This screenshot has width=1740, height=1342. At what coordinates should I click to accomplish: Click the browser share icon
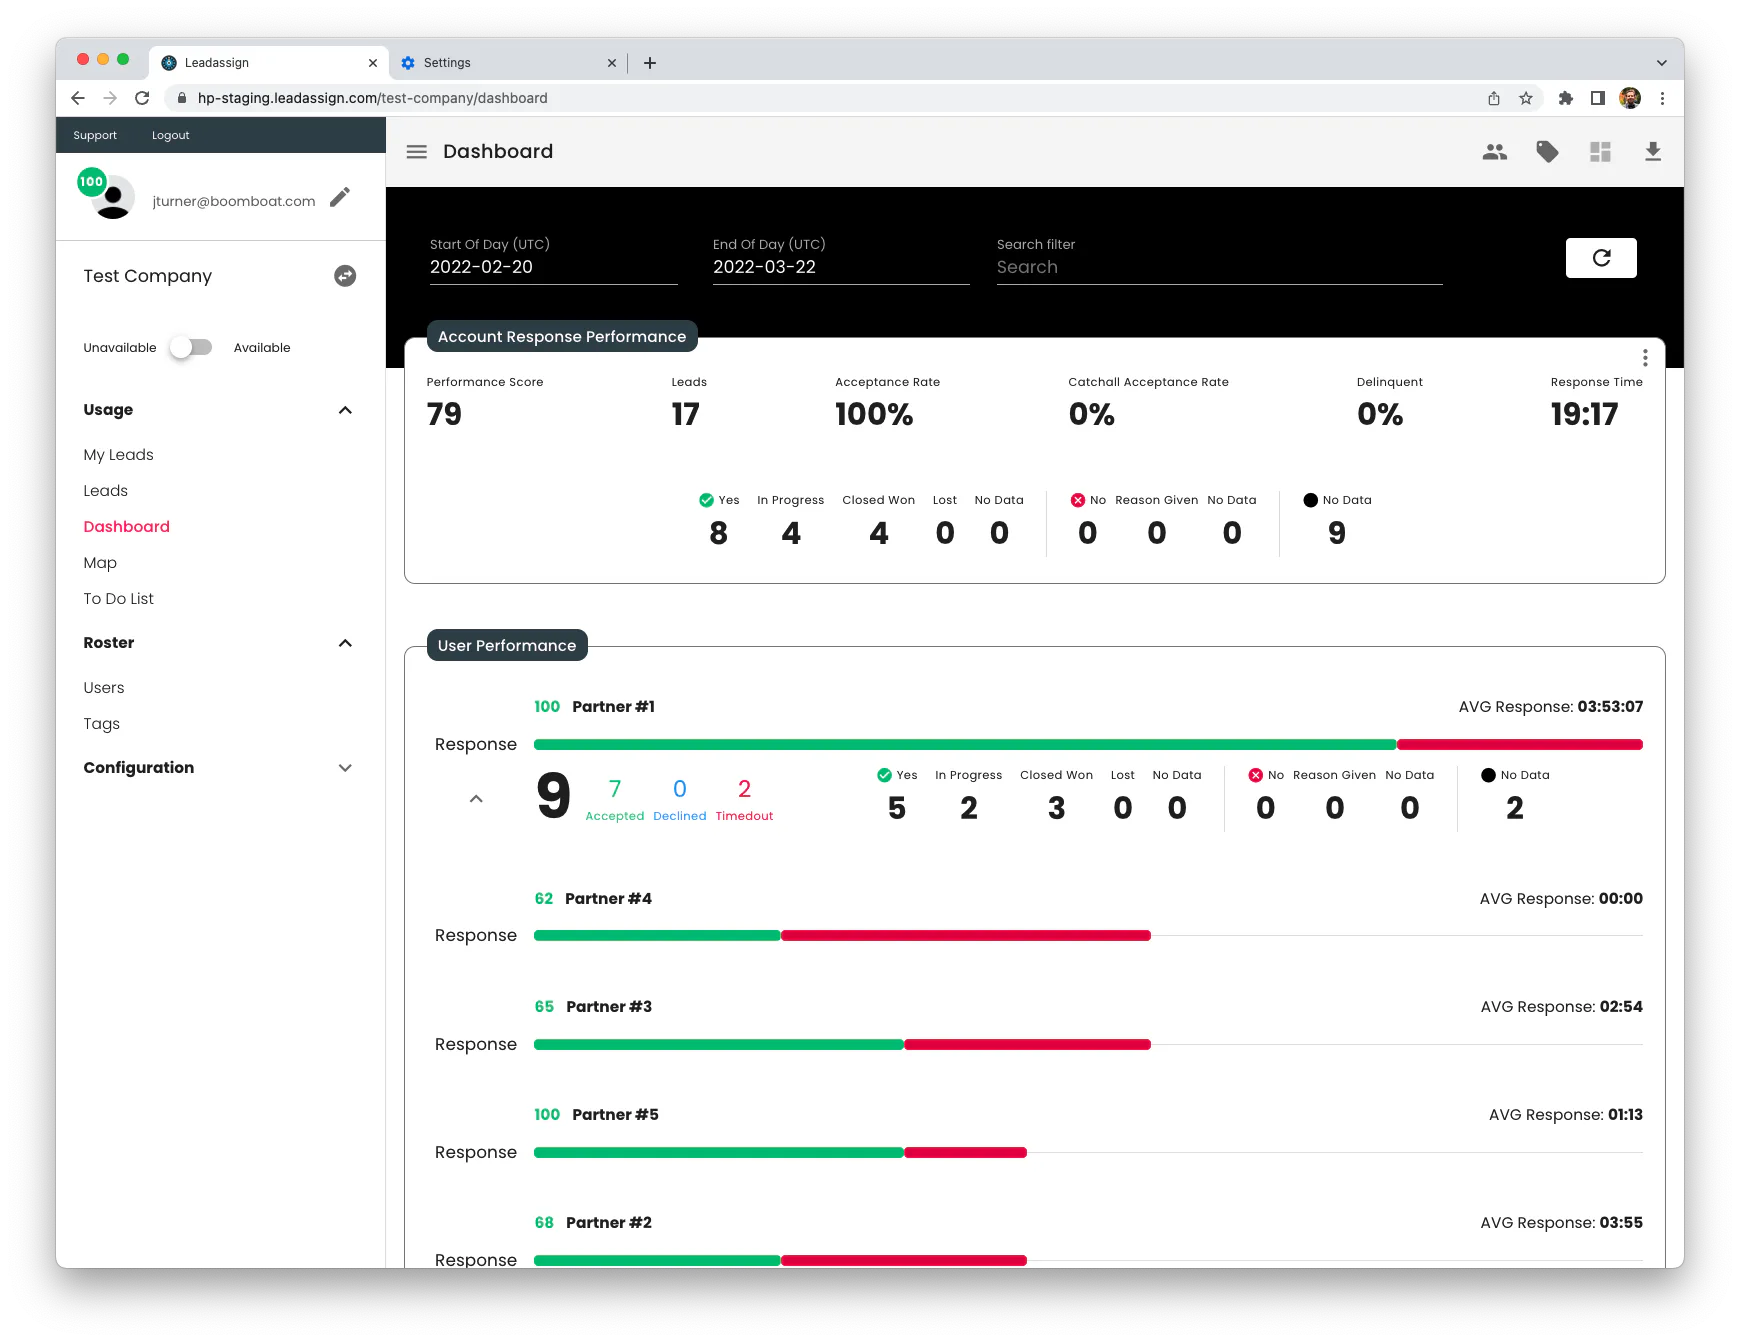tap(1494, 98)
